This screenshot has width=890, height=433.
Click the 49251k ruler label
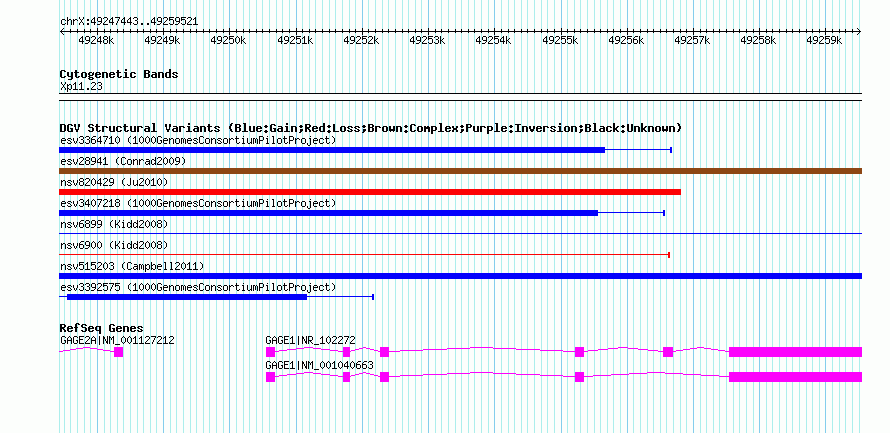point(295,40)
